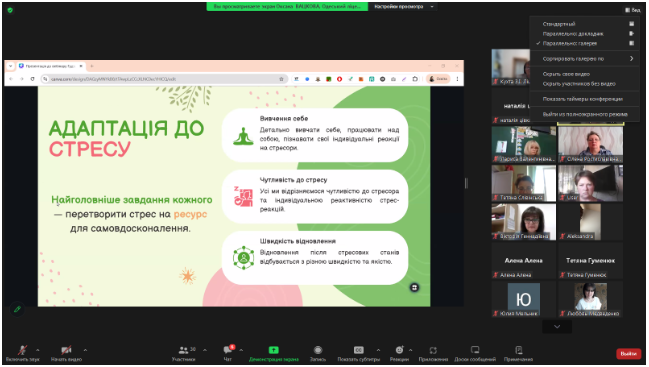Open Доски сообщений whiteboards
649x367 pixels.
click(475, 353)
